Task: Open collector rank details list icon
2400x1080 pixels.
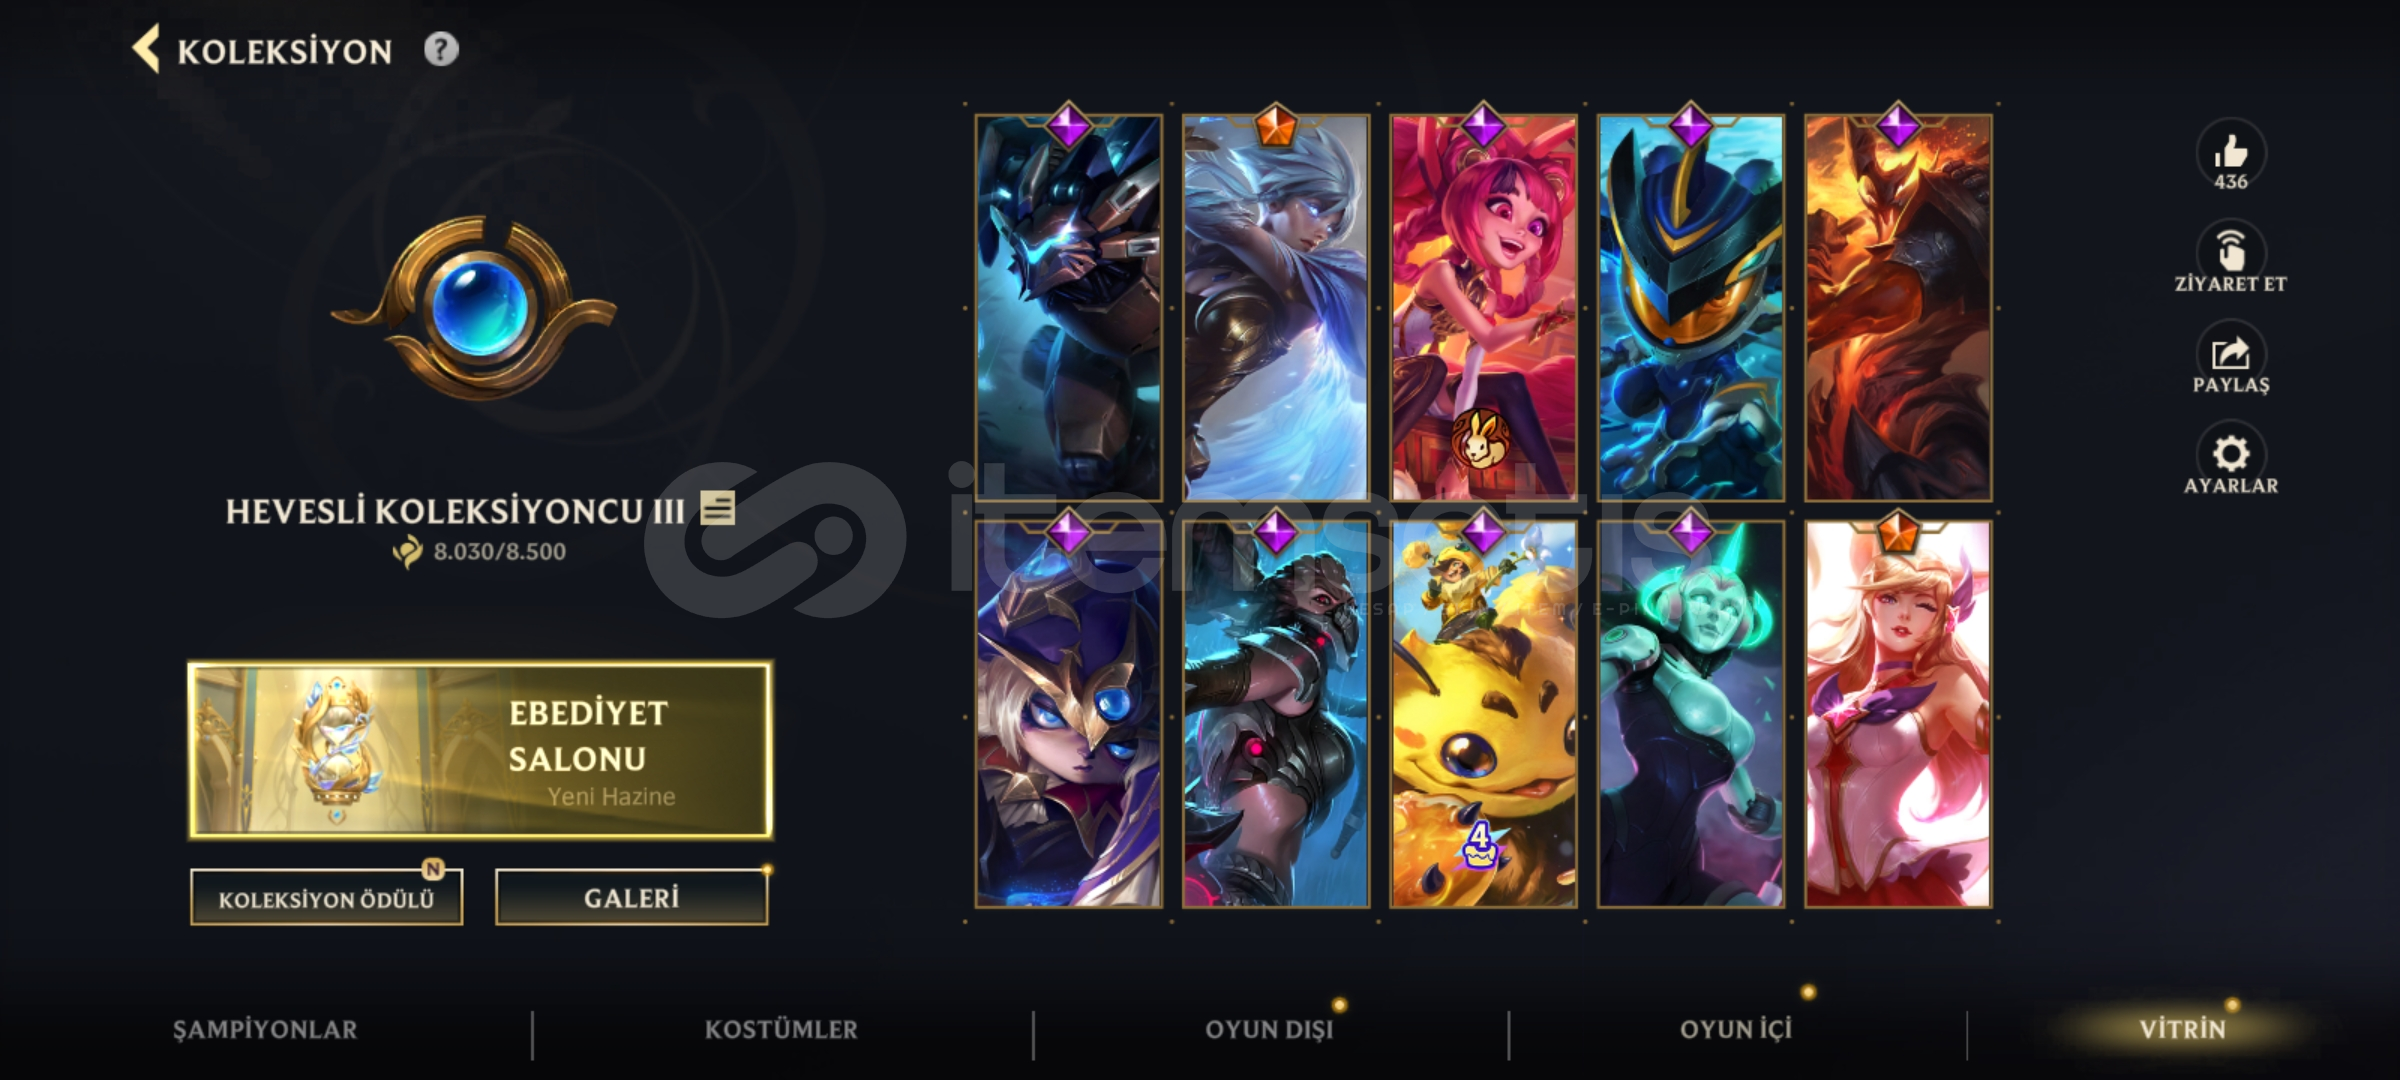Action: click(717, 508)
